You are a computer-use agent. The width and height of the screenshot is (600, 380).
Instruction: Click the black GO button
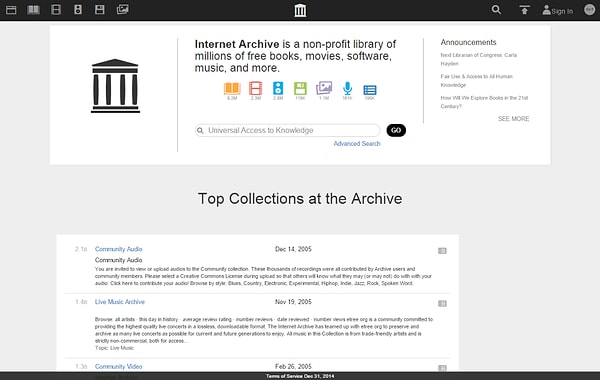[x=396, y=130]
